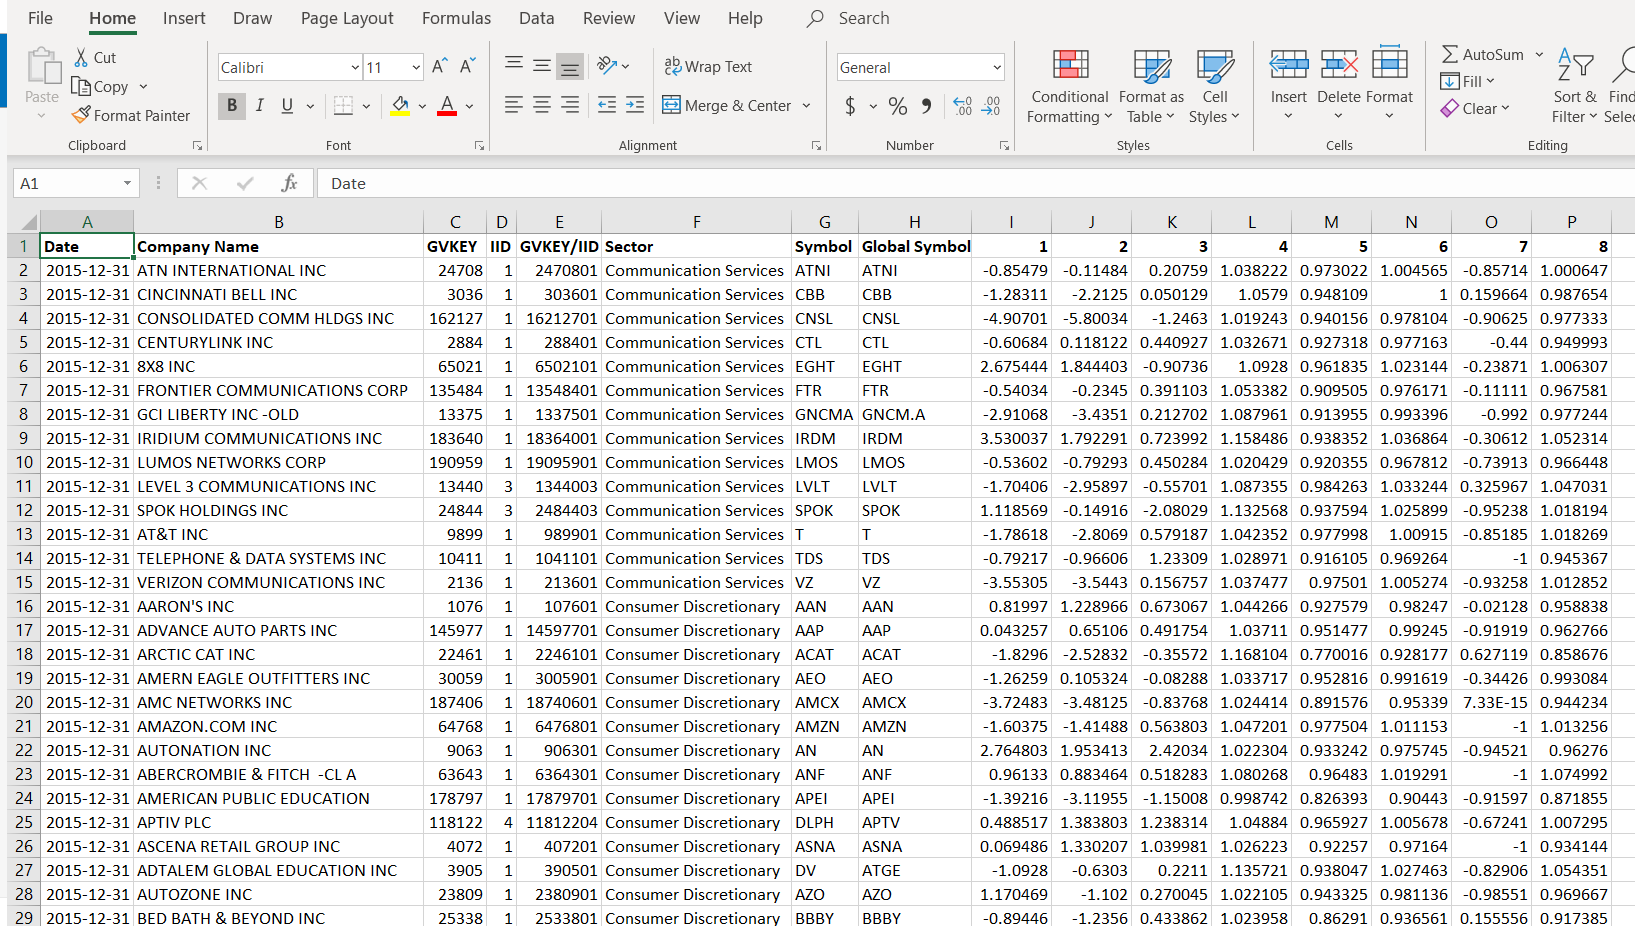The height and width of the screenshot is (926, 1635).
Task: Expand Merge & Center dropdown arrow
Action: [806, 105]
